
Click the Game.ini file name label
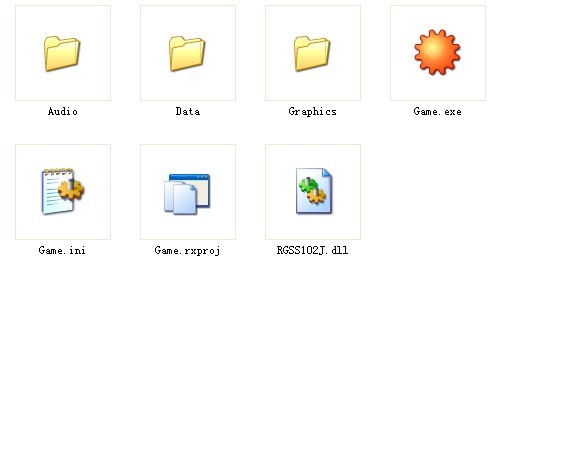62,251
